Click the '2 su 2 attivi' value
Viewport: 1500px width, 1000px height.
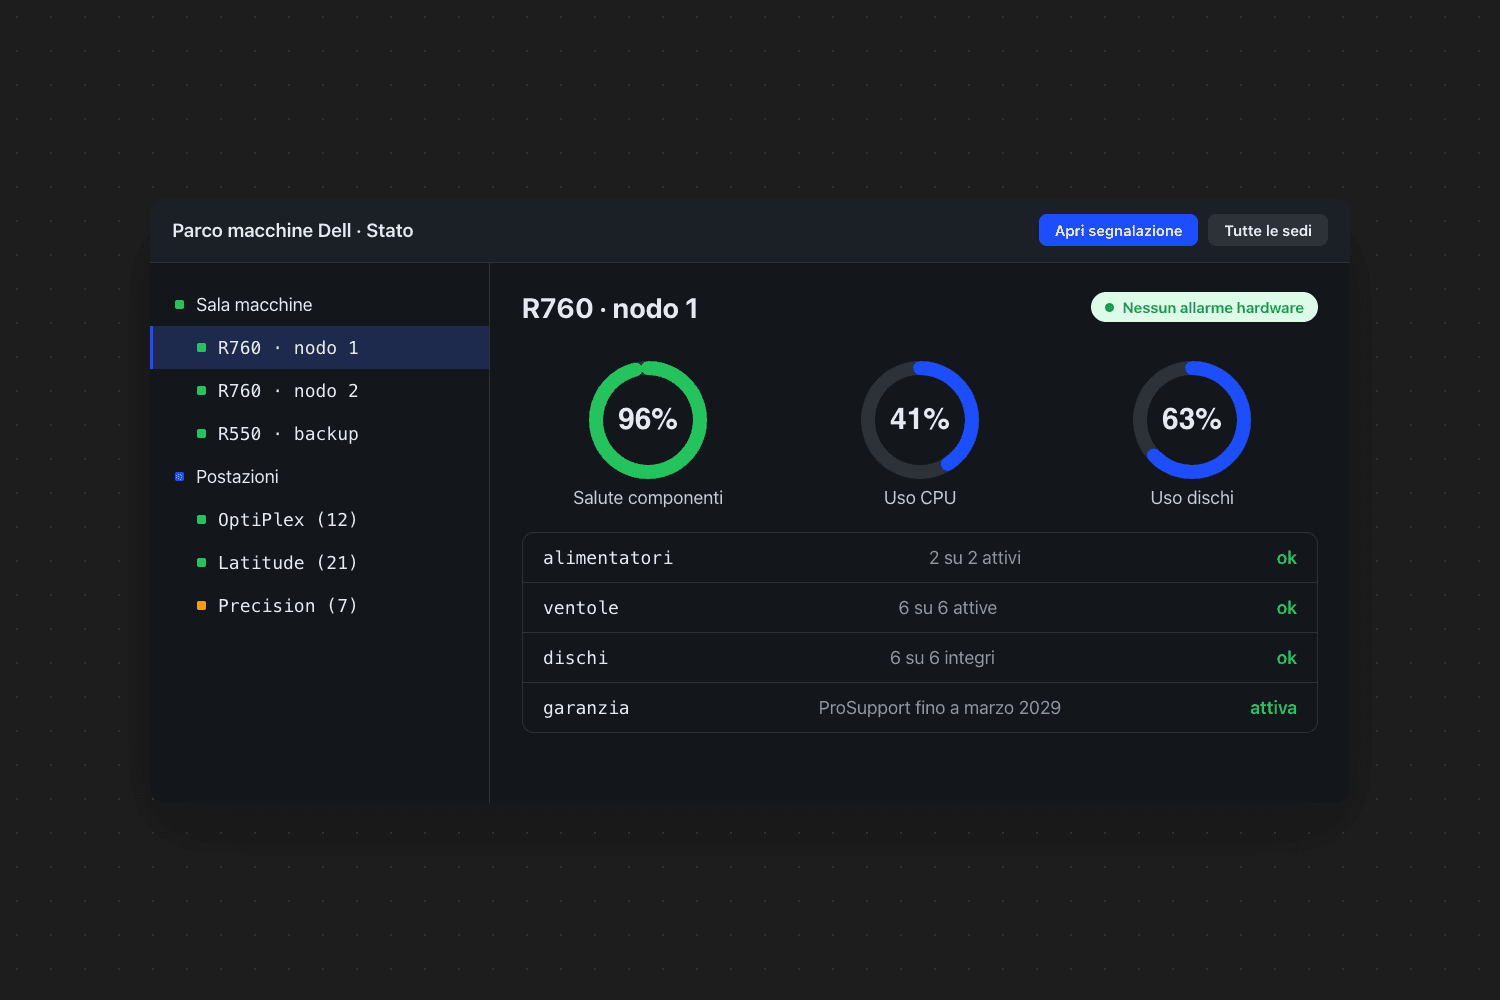[975, 558]
